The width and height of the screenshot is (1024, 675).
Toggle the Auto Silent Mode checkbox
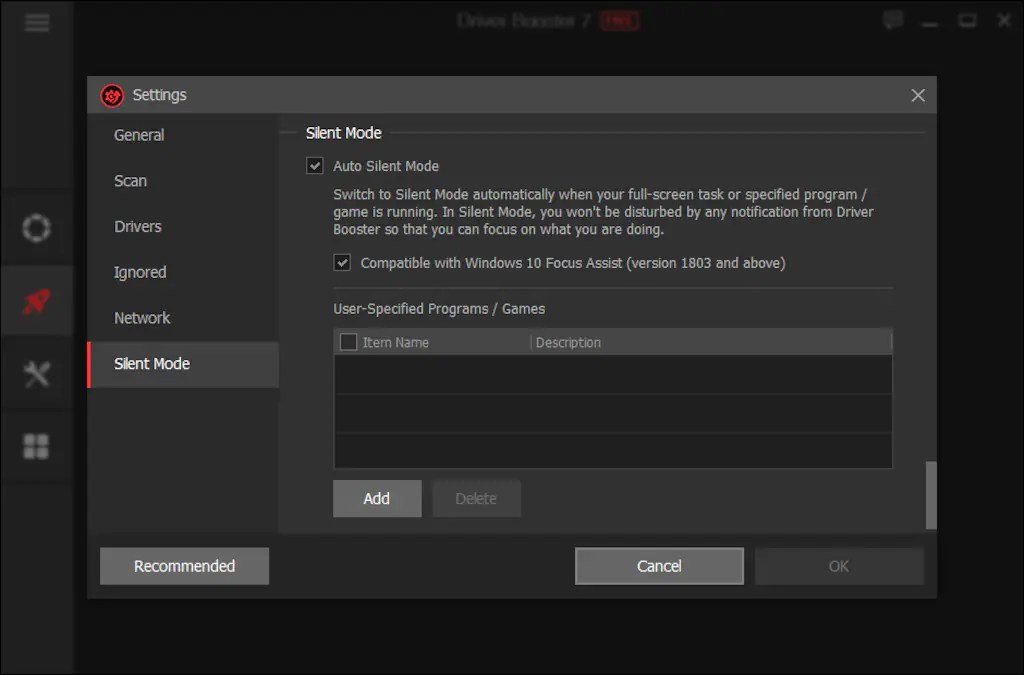click(315, 166)
